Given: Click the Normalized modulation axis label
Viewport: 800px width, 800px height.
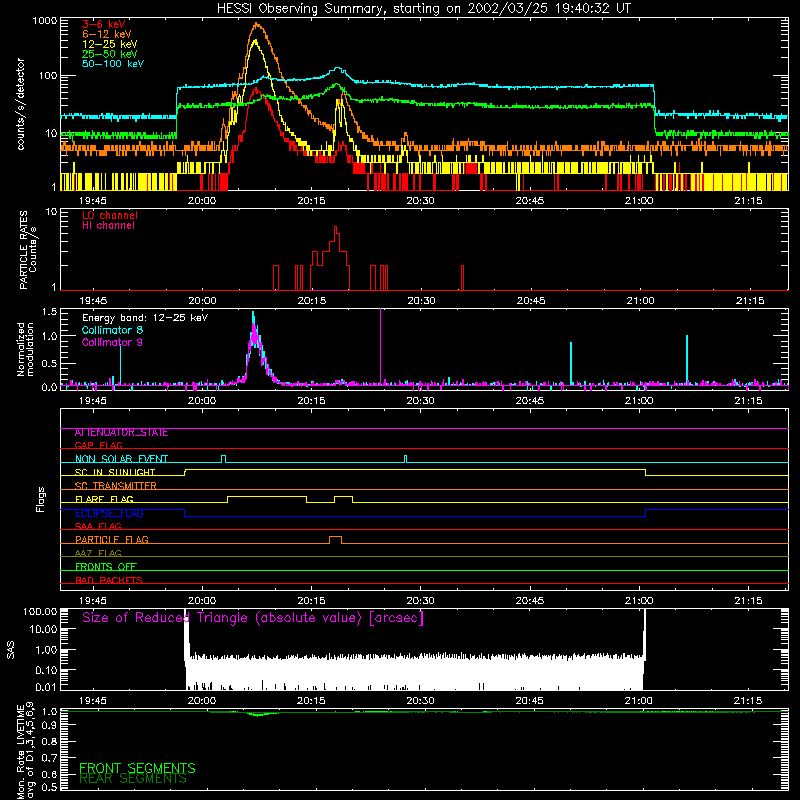Looking at the screenshot, I should [26, 349].
